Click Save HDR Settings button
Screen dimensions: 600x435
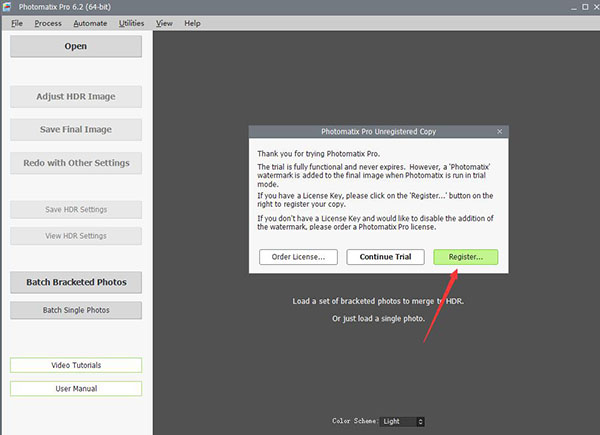(76, 210)
